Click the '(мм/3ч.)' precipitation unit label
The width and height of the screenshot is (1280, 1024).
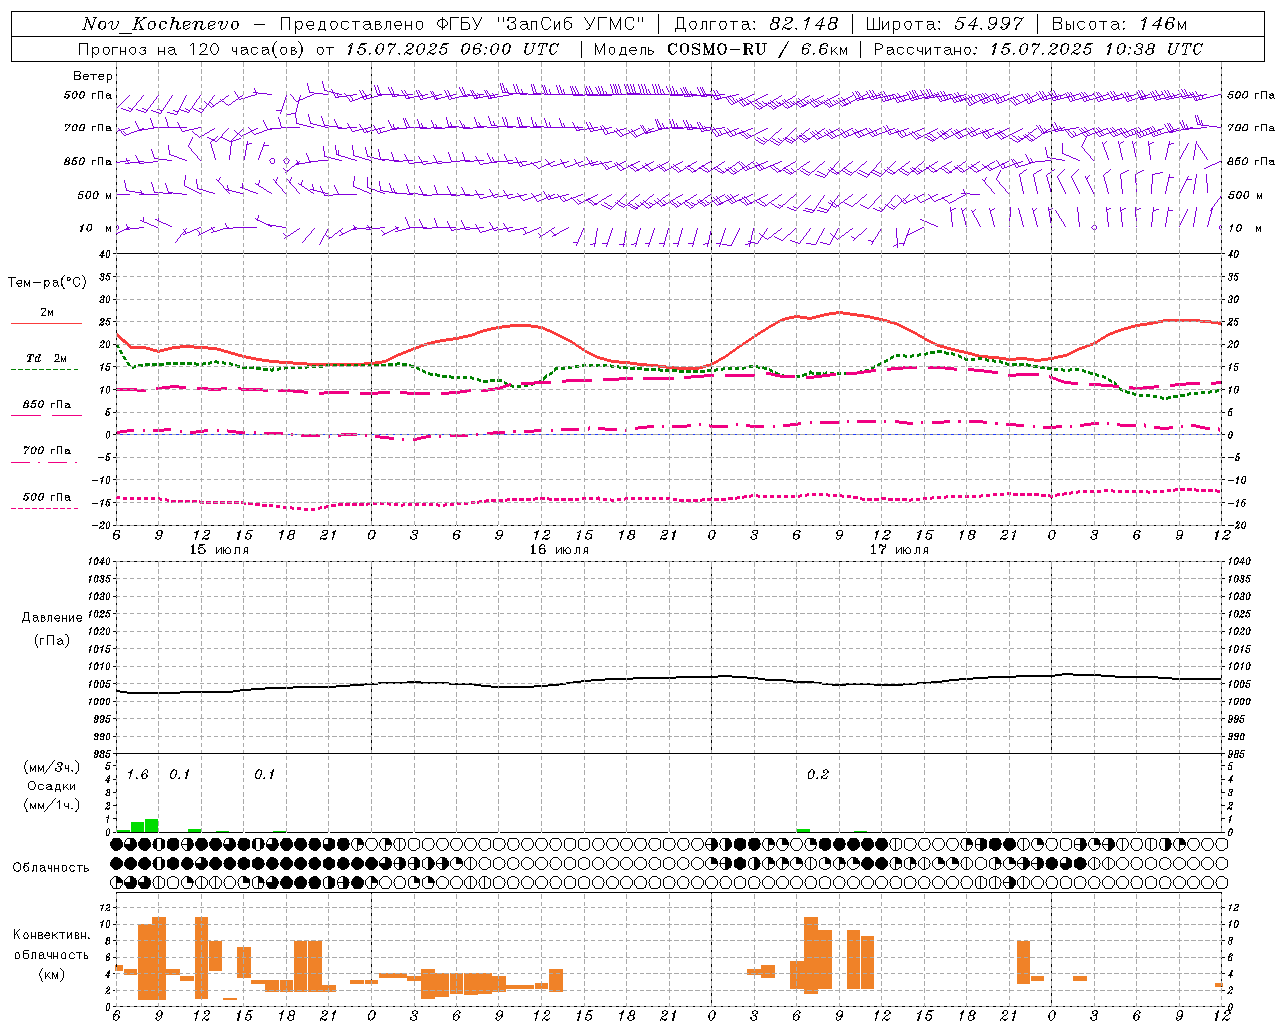pos(51,767)
